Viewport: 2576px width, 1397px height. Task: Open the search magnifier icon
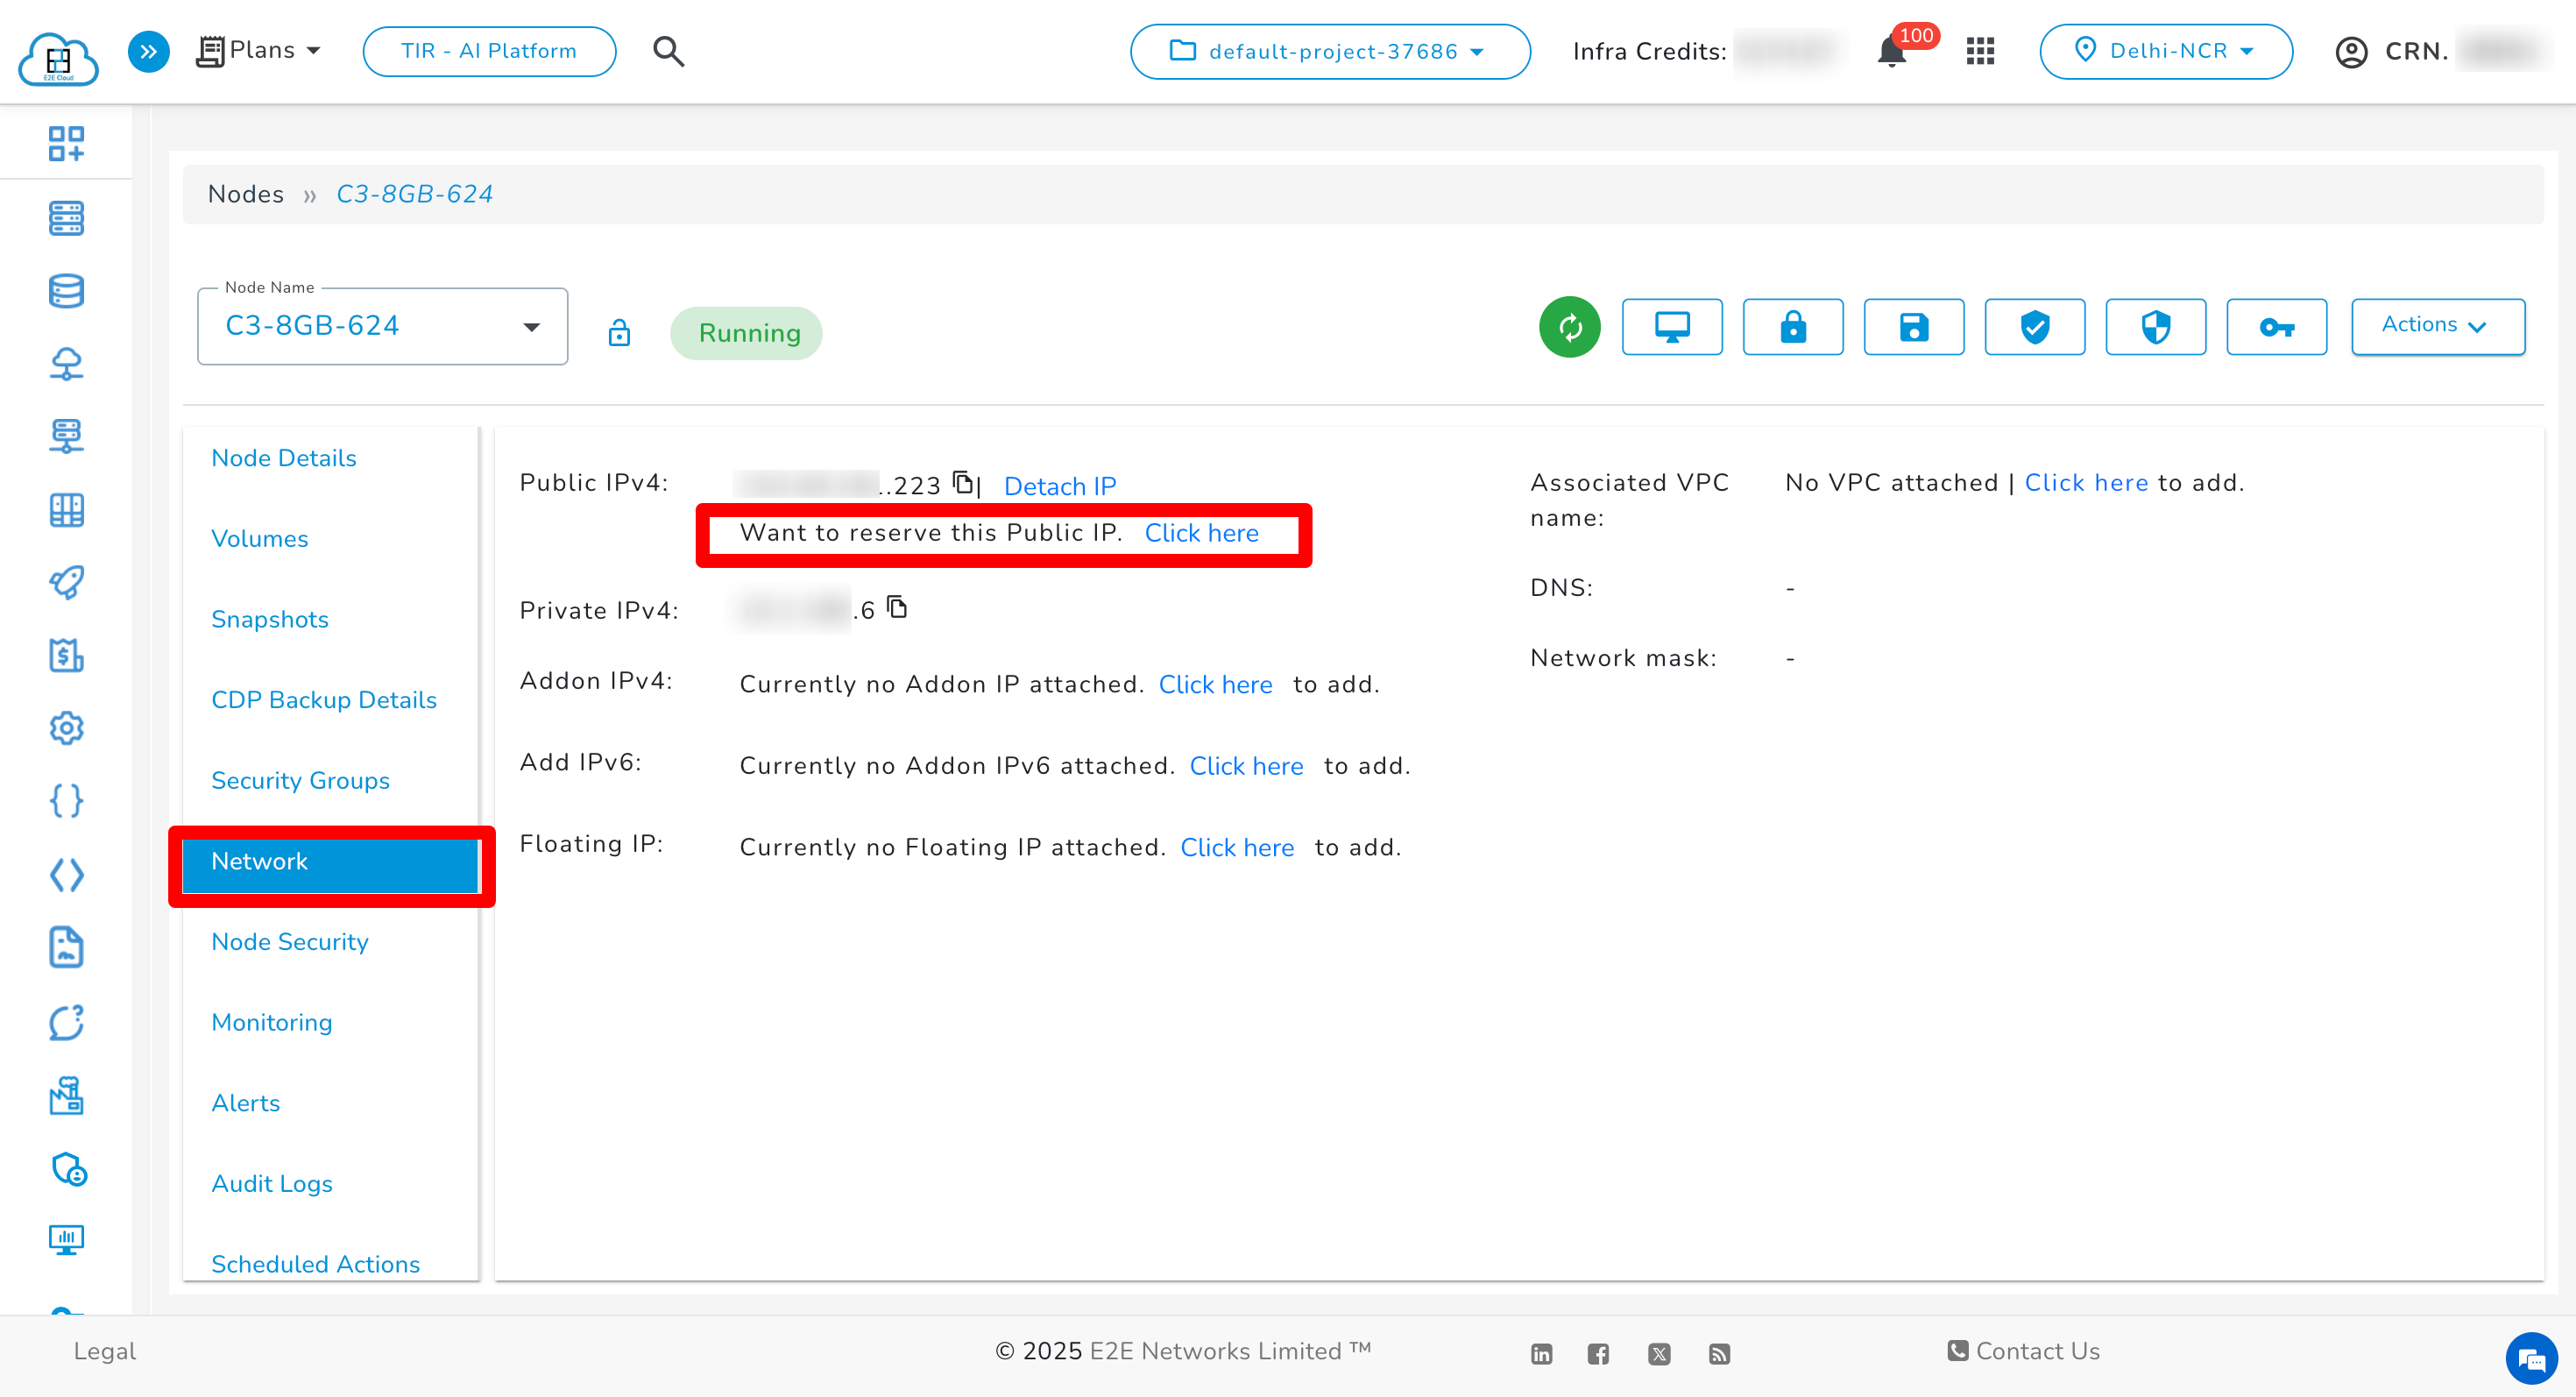click(668, 51)
